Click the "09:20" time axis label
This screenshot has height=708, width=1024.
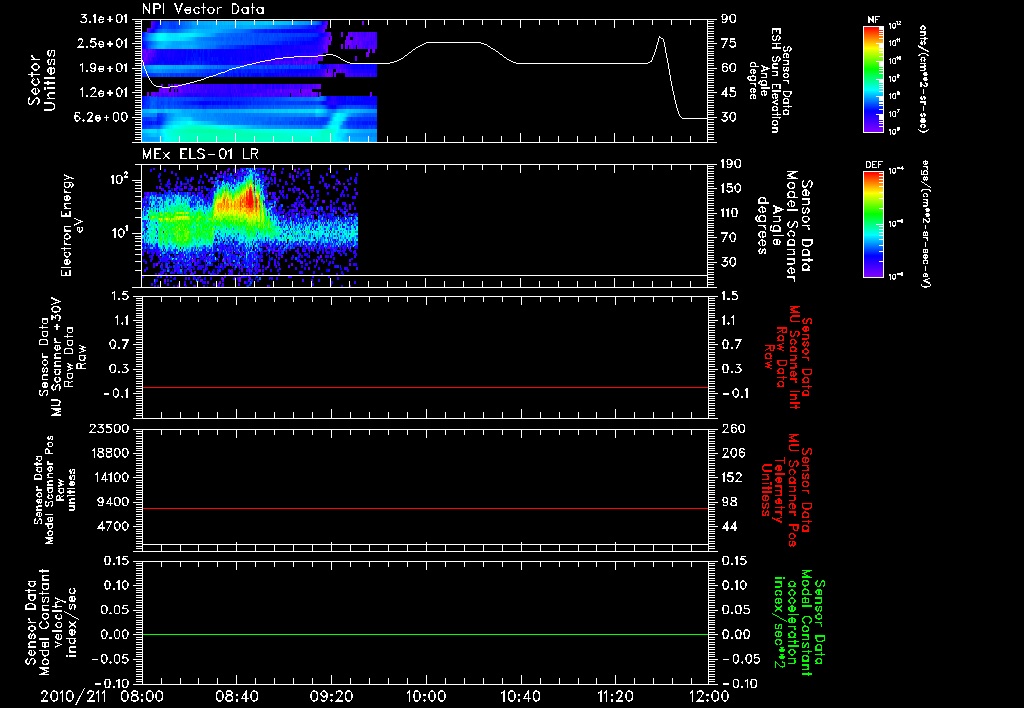(331, 697)
